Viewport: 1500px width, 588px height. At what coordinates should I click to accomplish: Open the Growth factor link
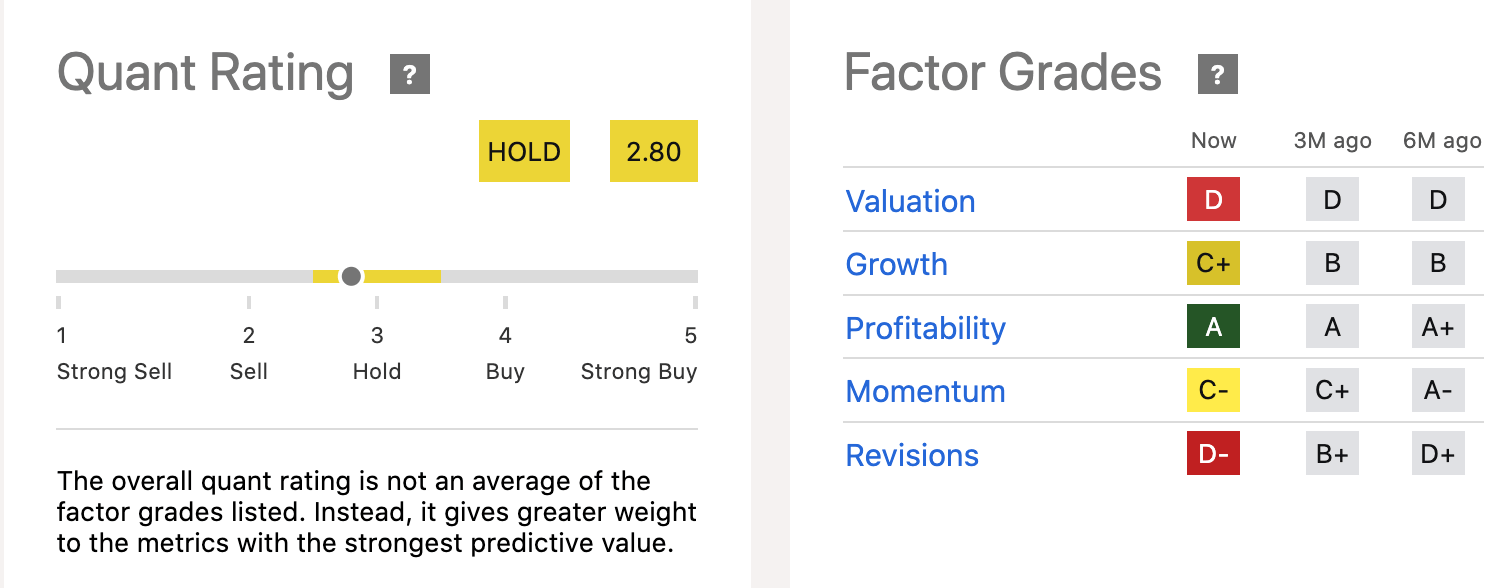[896, 264]
